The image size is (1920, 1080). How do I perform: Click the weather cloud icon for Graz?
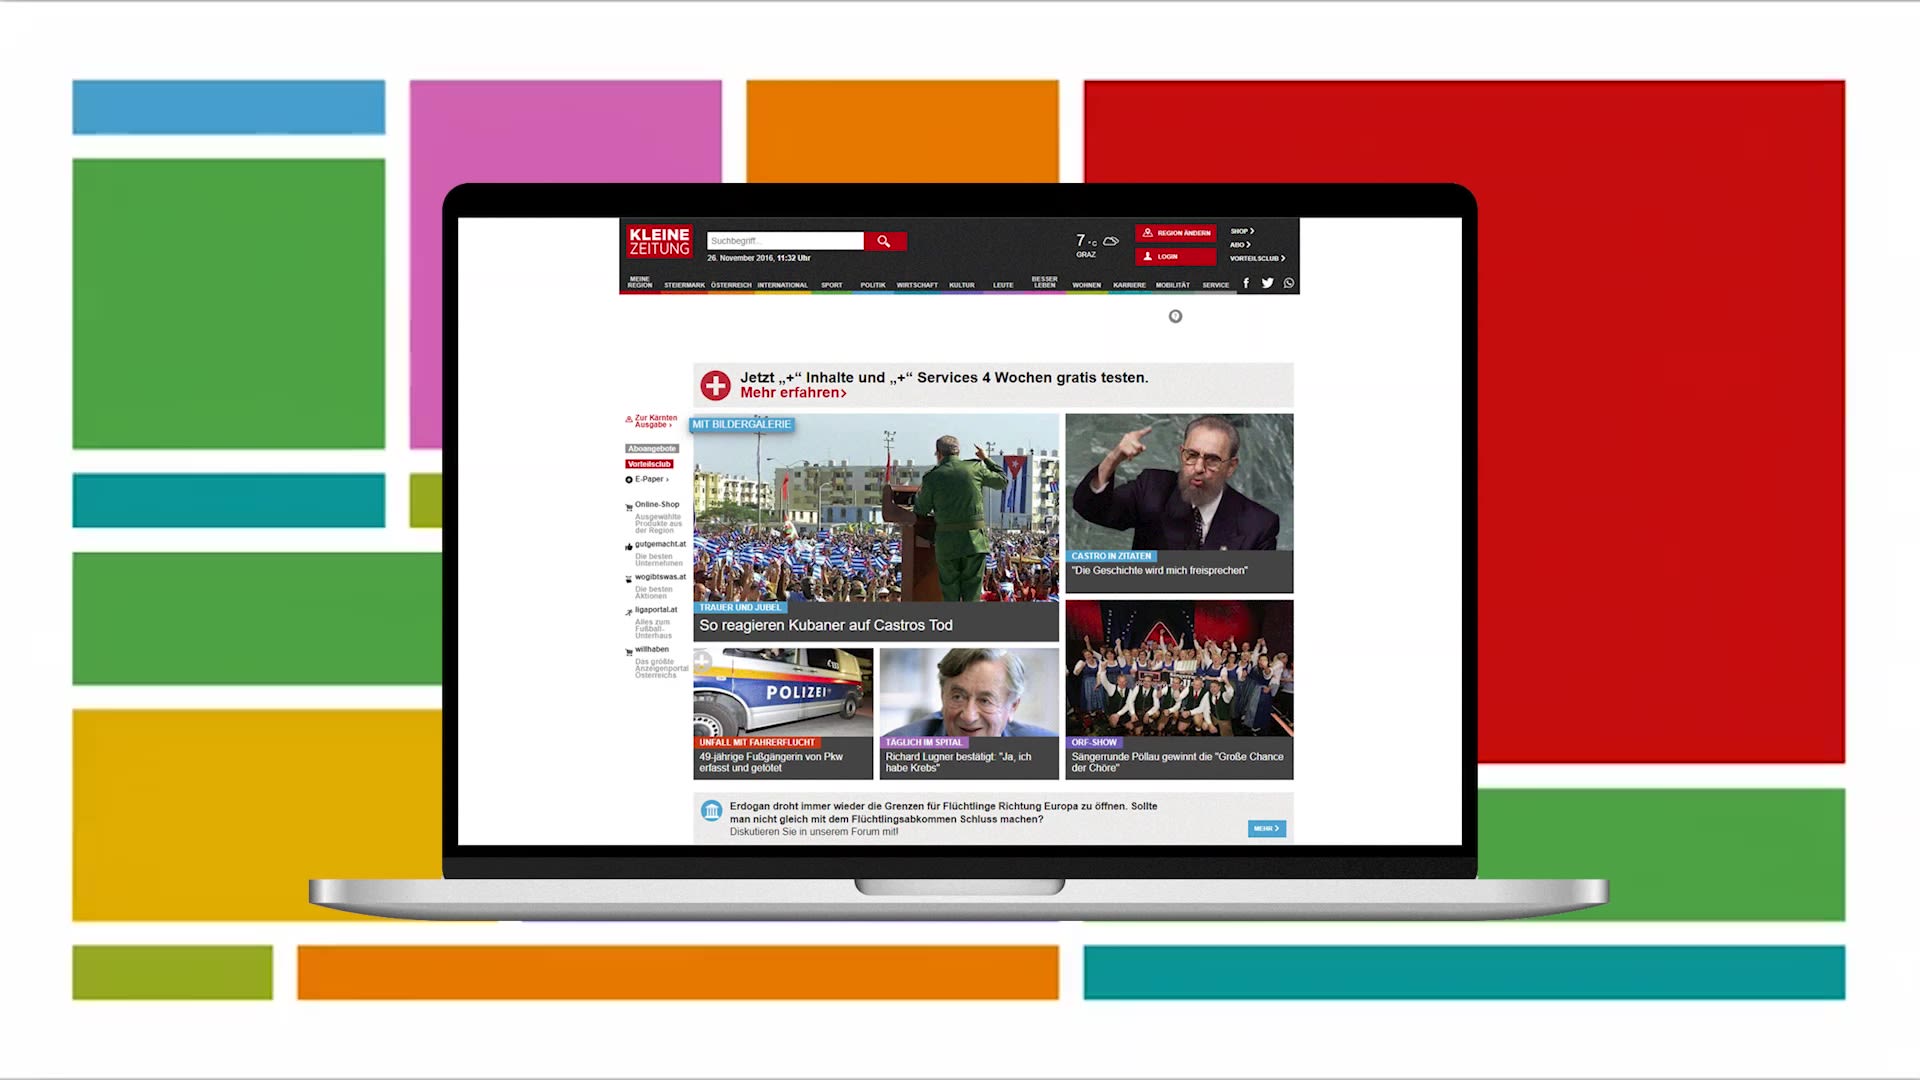click(1110, 241)
